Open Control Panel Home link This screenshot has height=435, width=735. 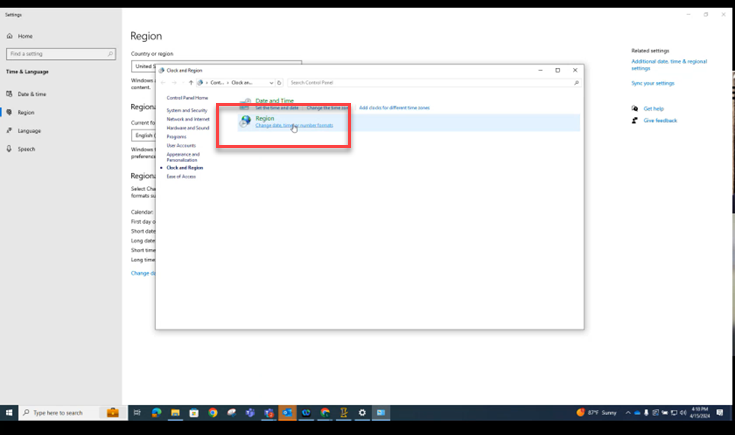click(187, 98)
